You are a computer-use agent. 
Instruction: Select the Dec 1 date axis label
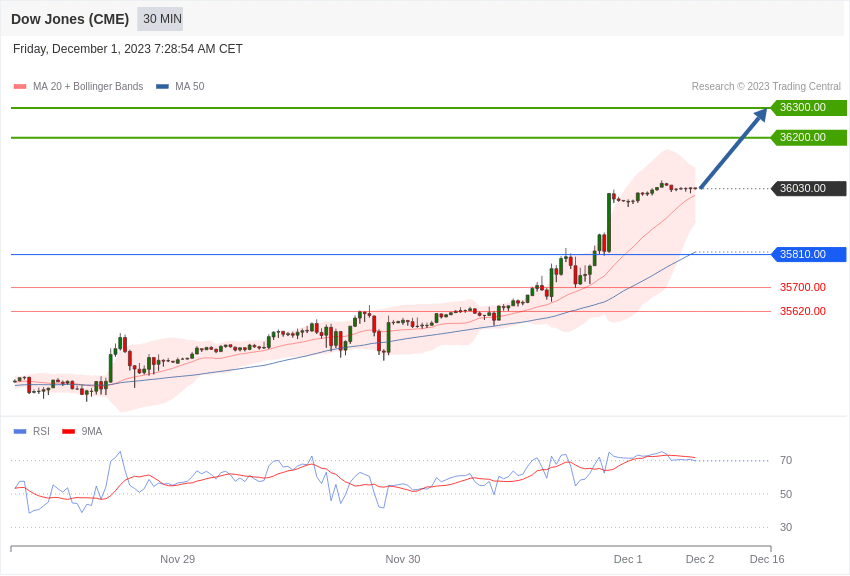click(628, 559)
